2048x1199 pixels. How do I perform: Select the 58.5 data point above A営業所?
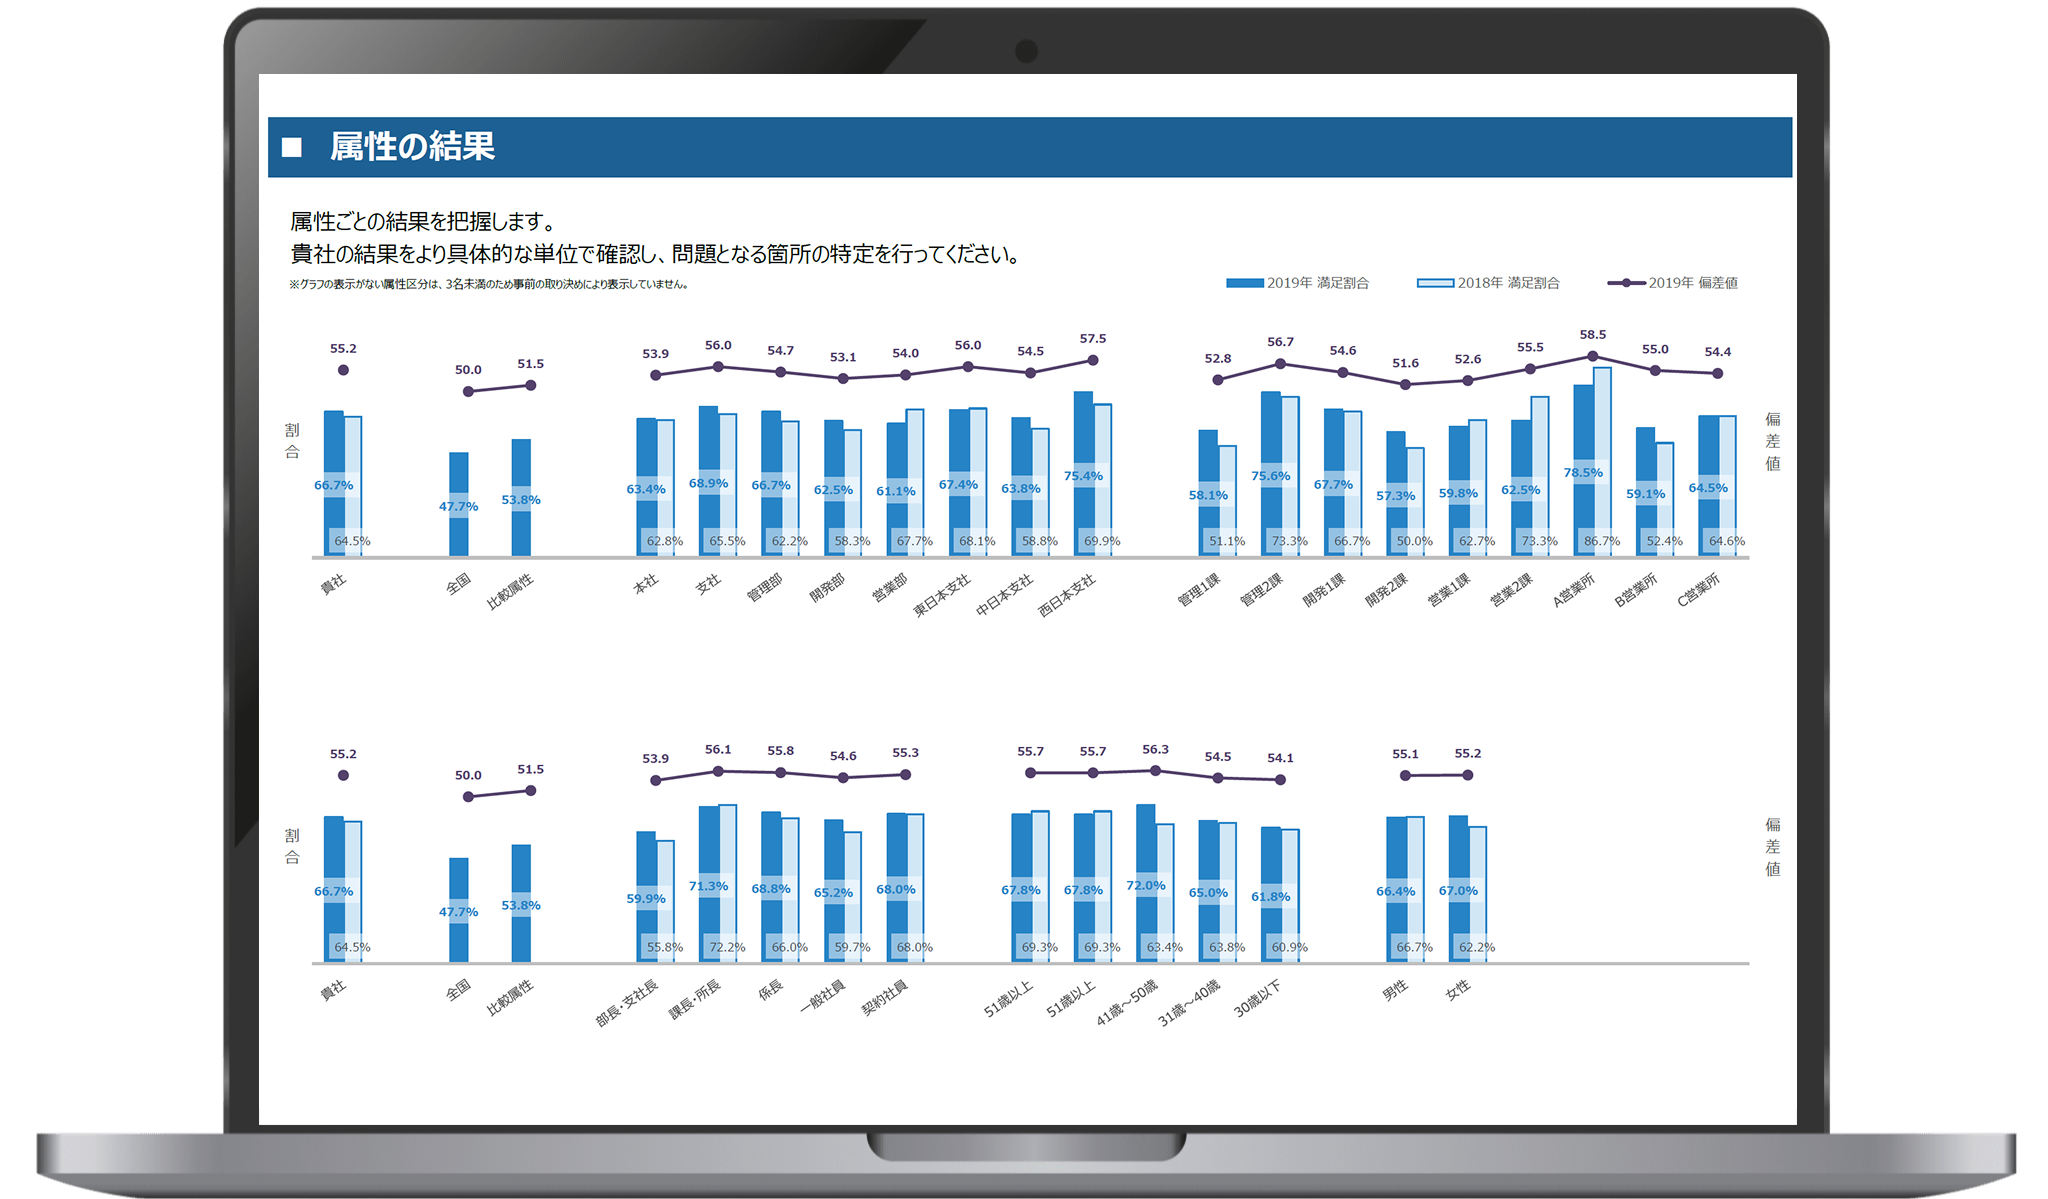coord(1592,356)
